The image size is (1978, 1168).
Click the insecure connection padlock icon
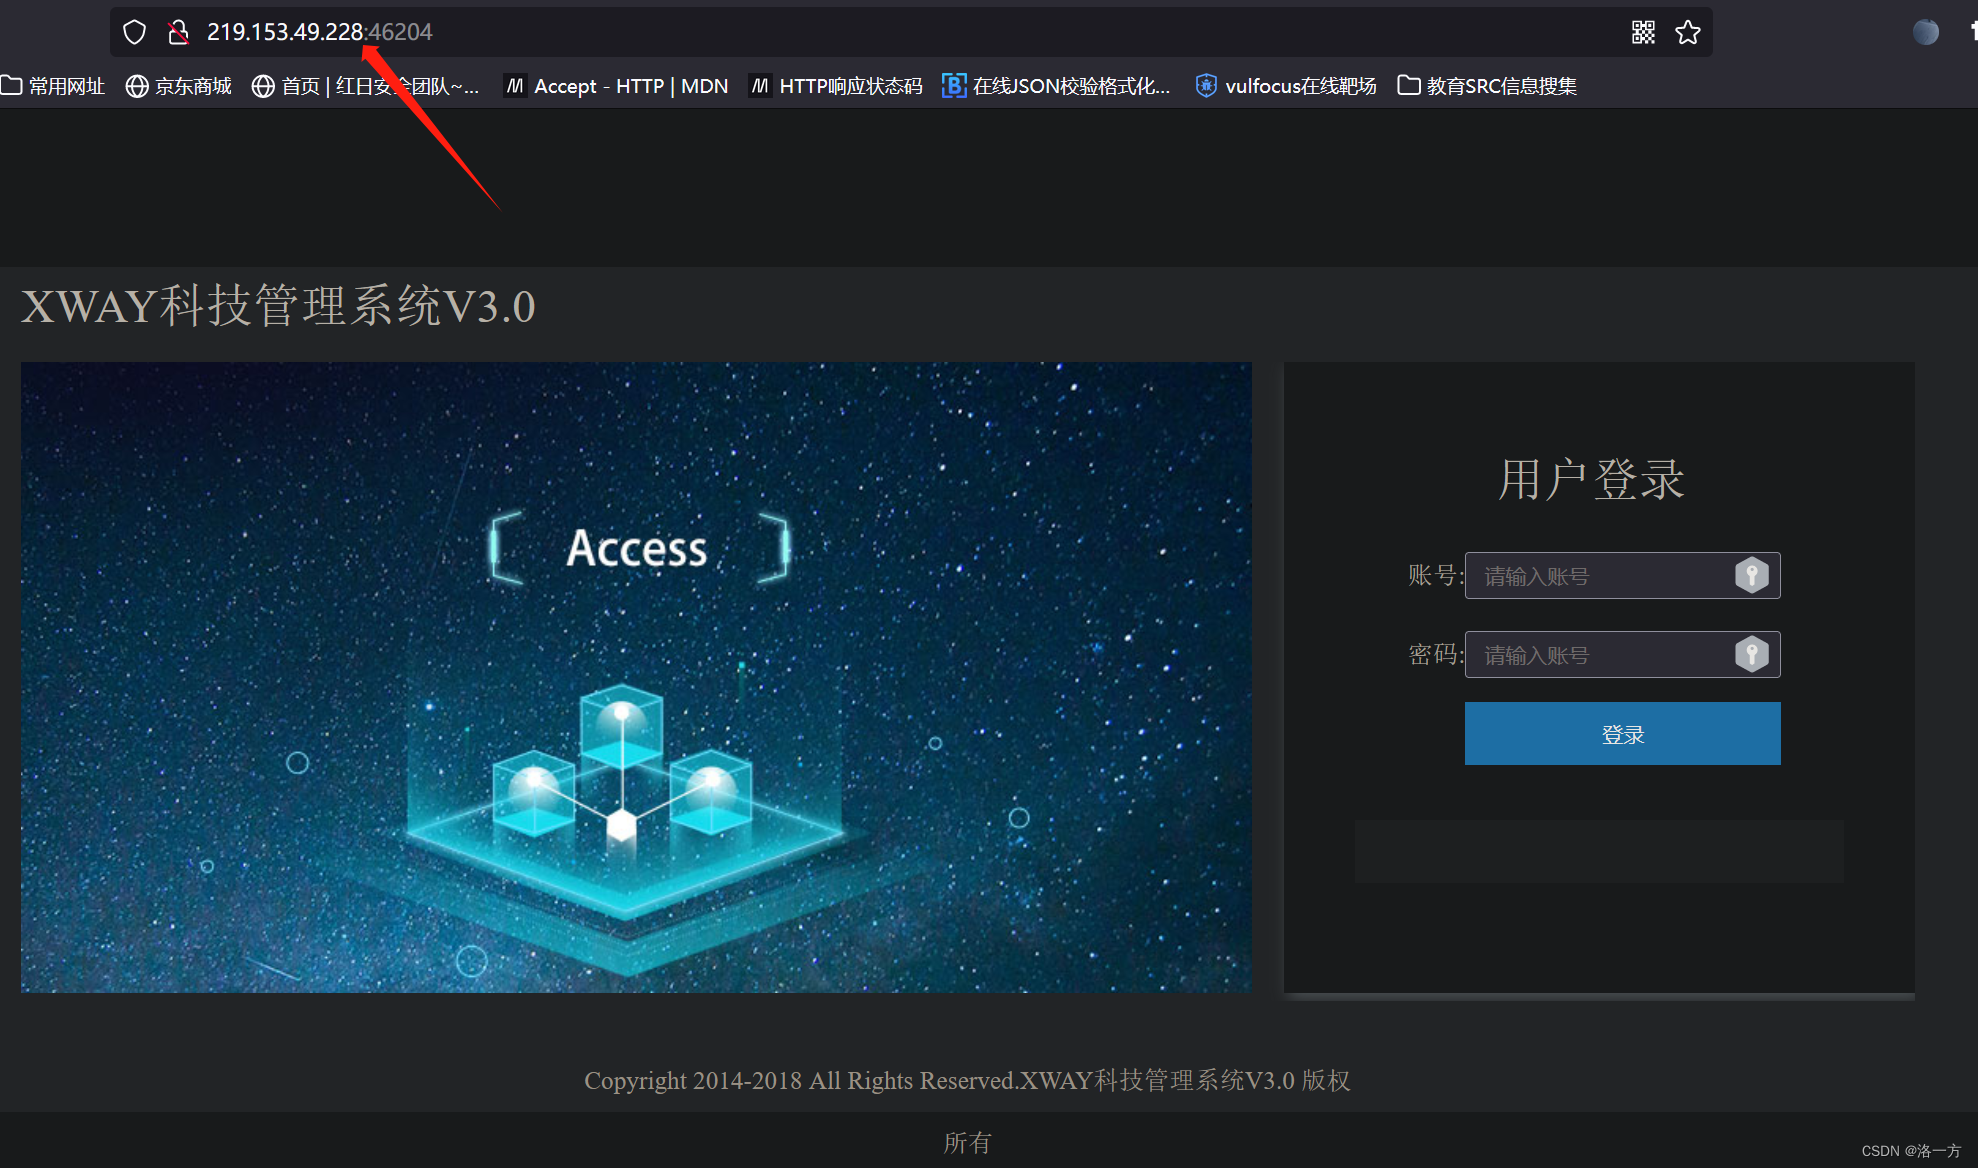coord(178,32)
